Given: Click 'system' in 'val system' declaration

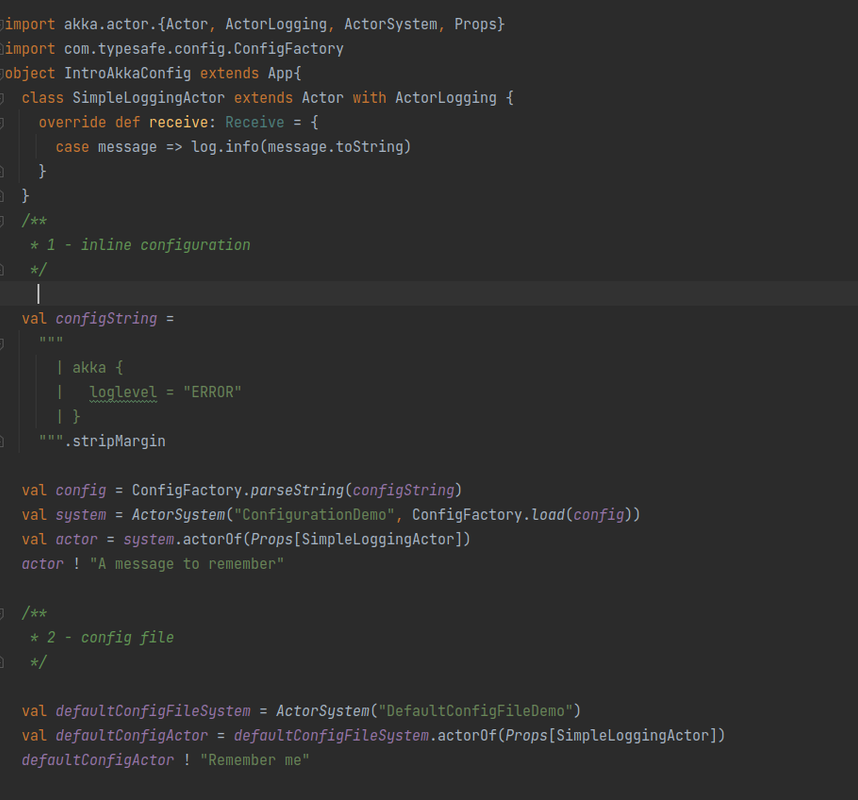Looking at the screenshot, I should point(81,514).
